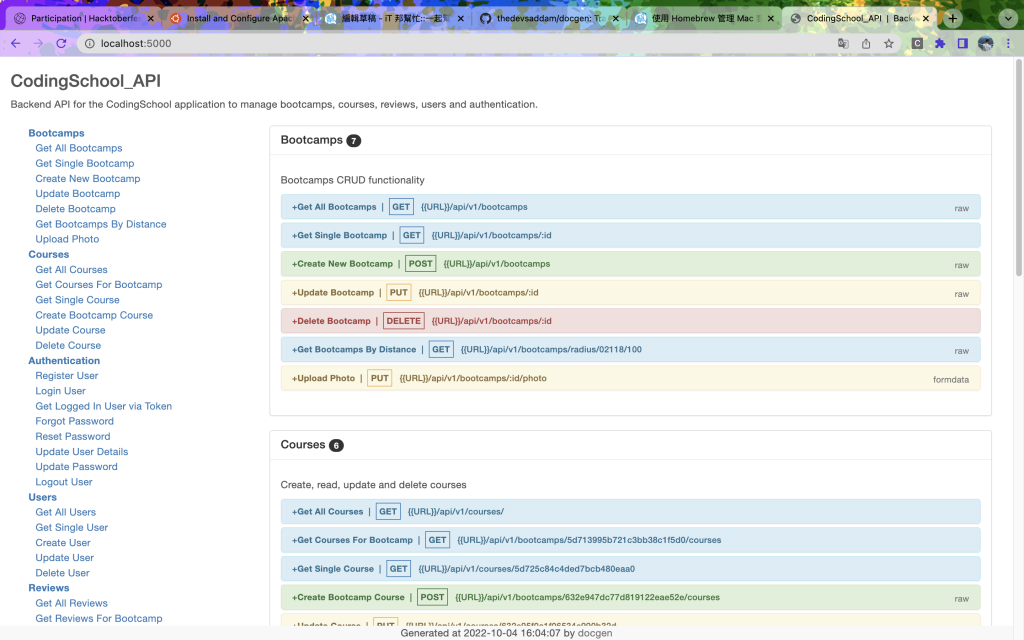This screenshot has width=1024, height=640.
Task: Click the C extension icon in toolbar
Action: pyautogui.click(x=917, y=43)
